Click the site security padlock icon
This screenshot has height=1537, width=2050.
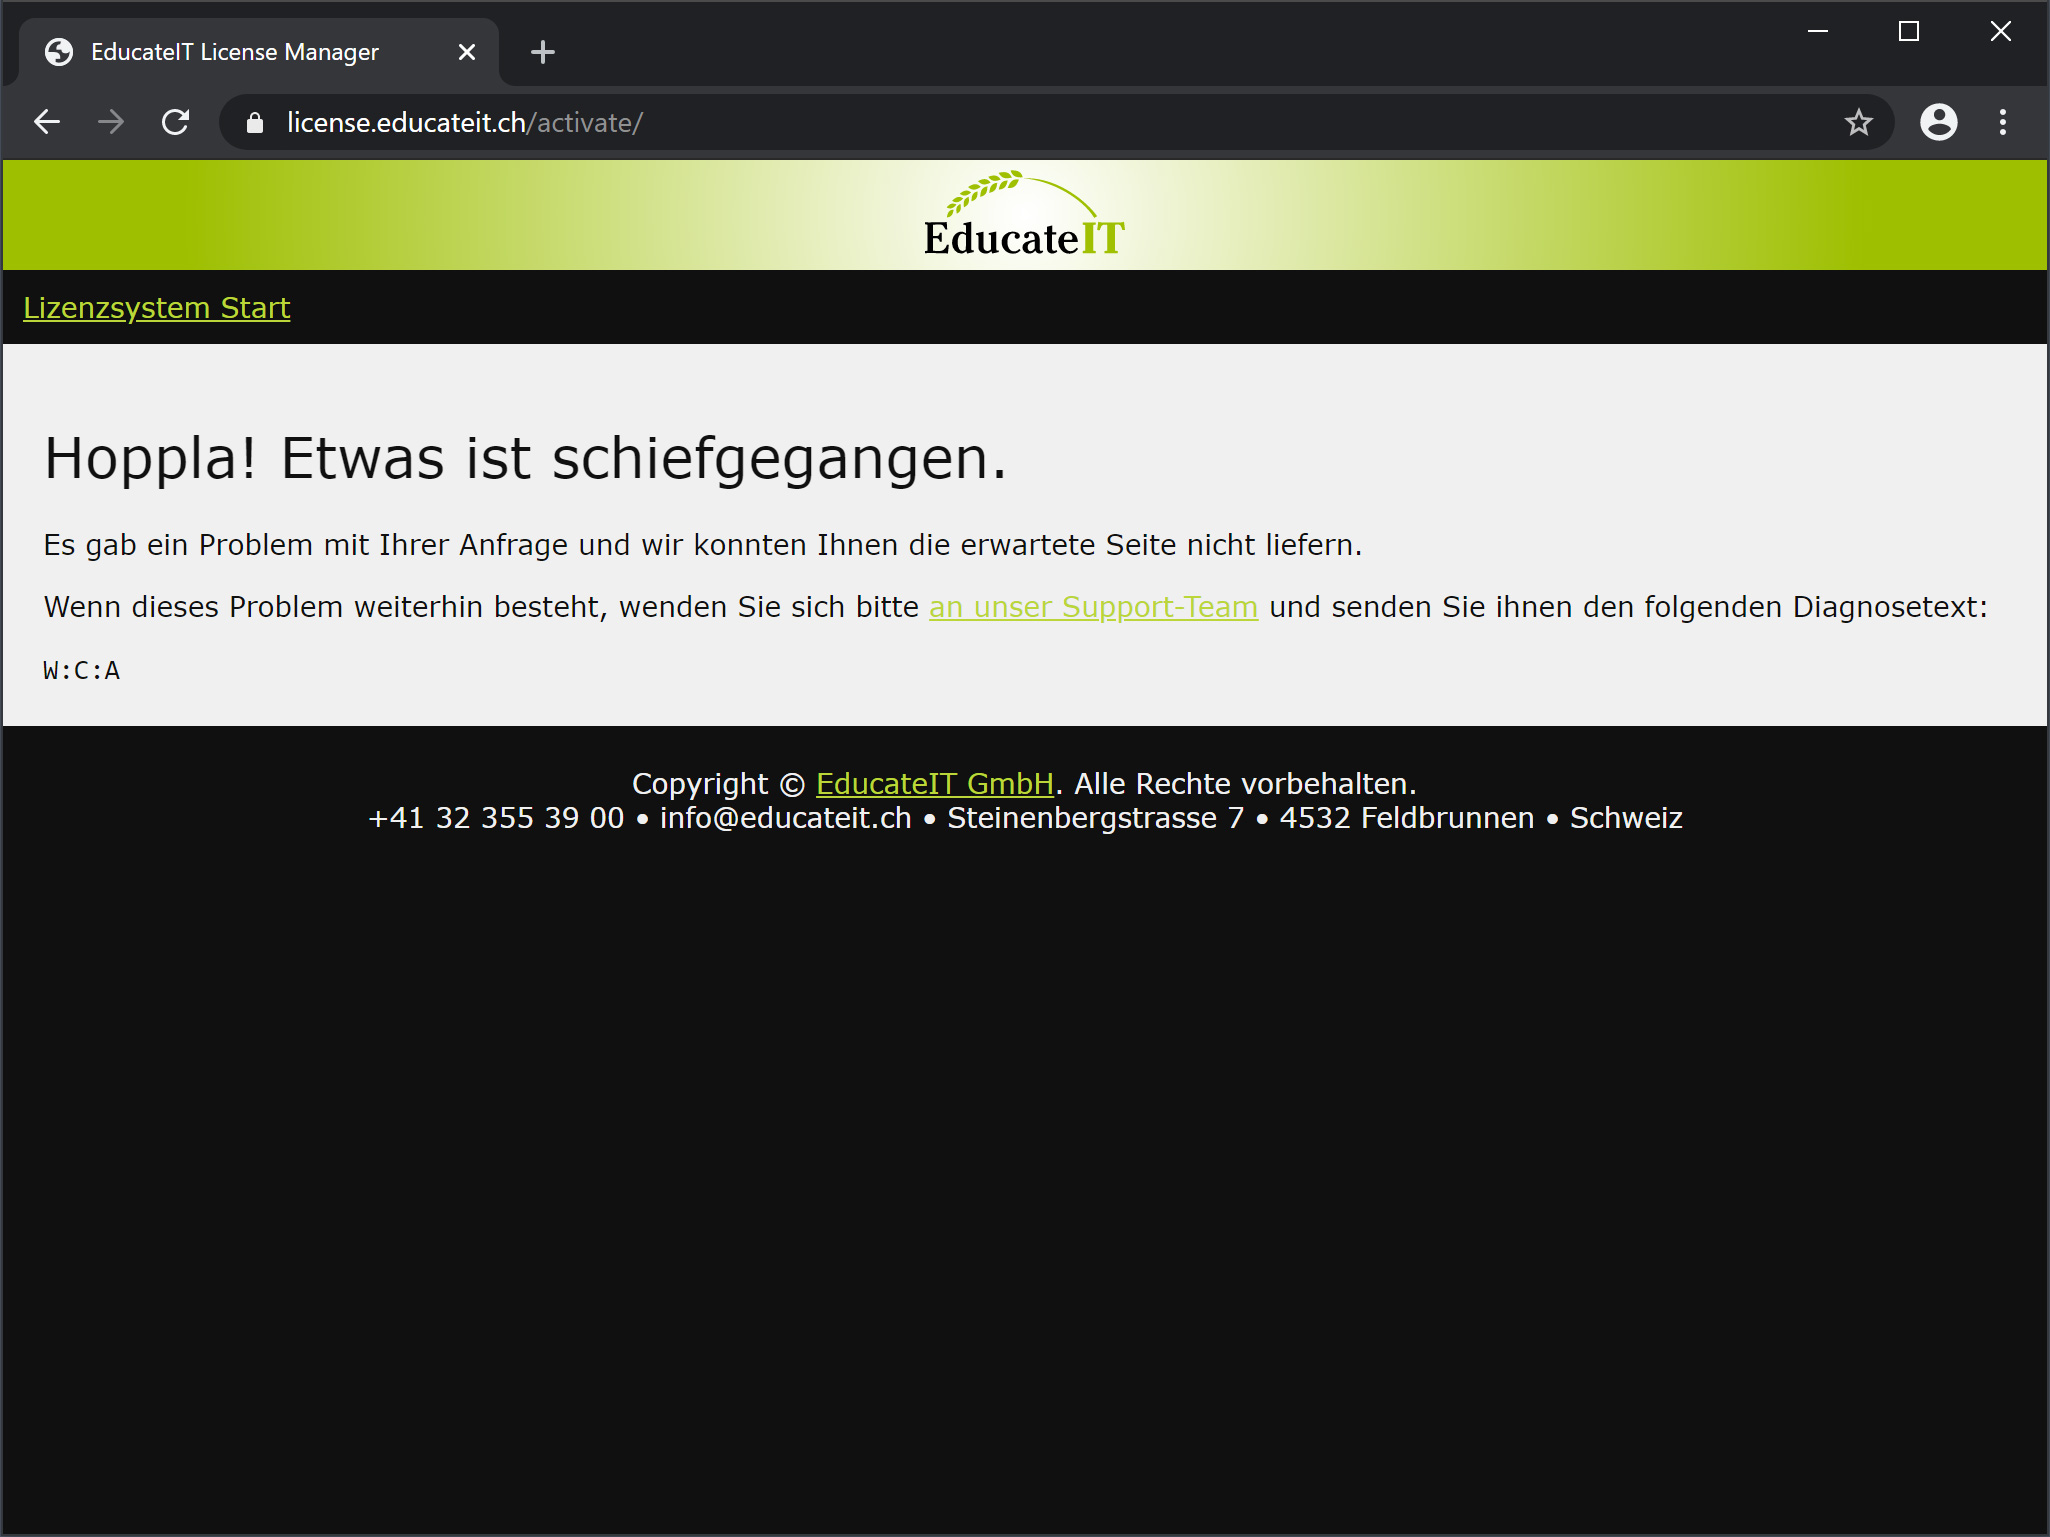pos(254,122)
